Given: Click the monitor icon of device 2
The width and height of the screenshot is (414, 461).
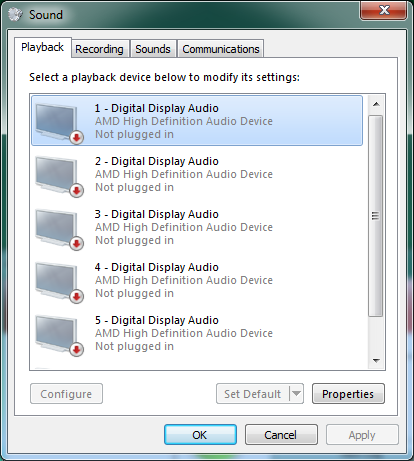Looking at the screenshot, I should pyautogui.click(x=56, y=174).
